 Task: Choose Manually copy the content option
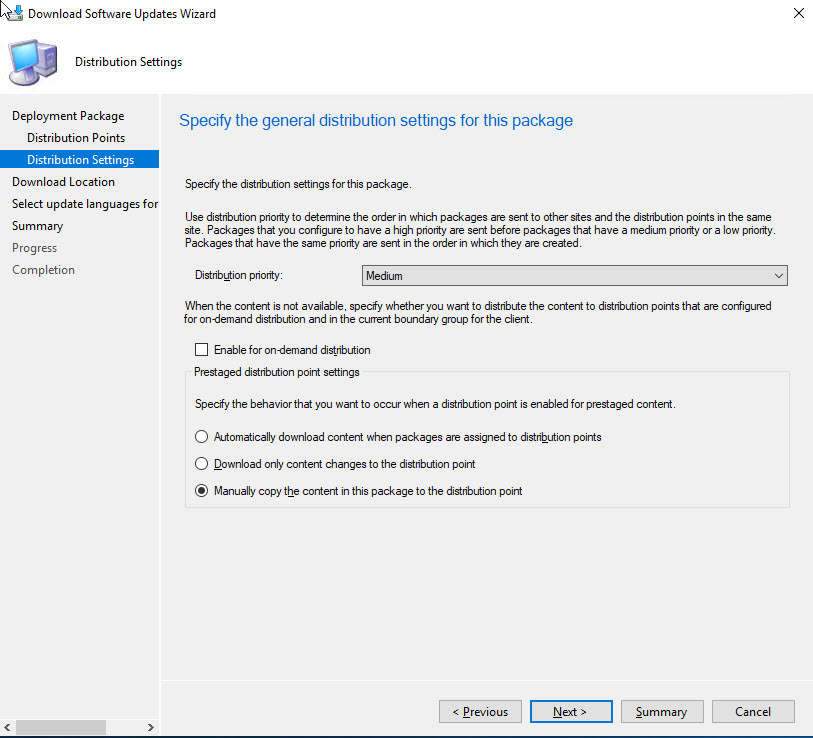[x=202, y=491]
